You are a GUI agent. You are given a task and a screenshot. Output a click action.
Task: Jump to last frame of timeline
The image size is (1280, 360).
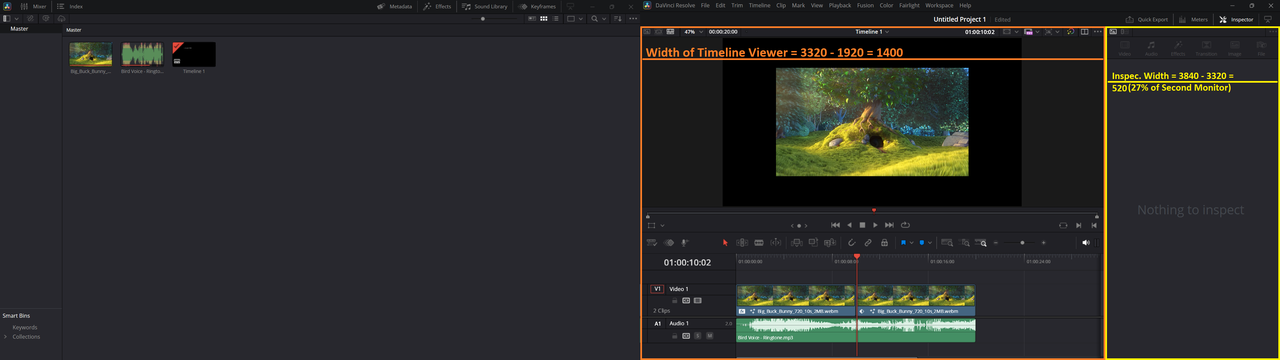[x=889, y=225]
